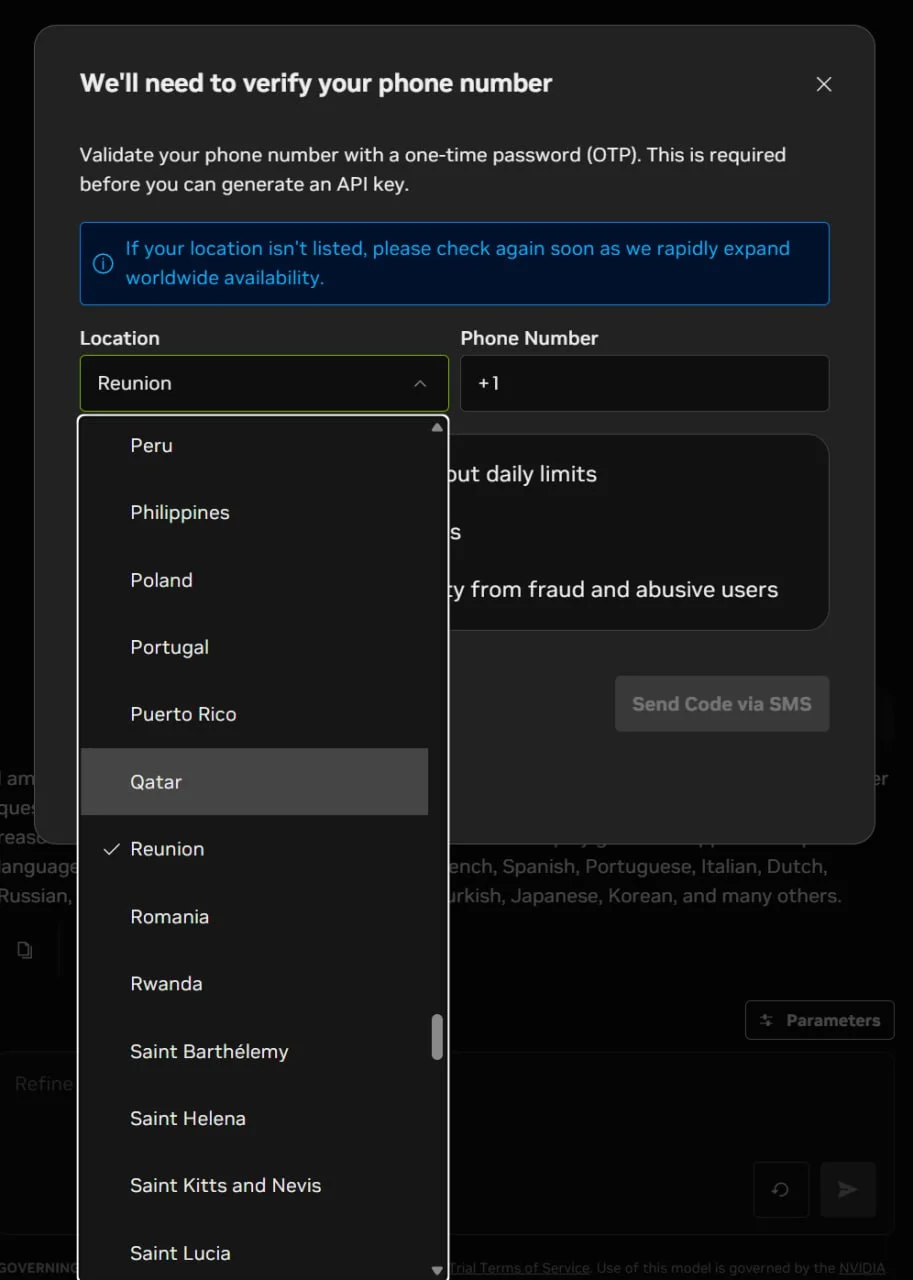Click the copy response icon
Screen dimensions: 913x1280
point(25,950)
